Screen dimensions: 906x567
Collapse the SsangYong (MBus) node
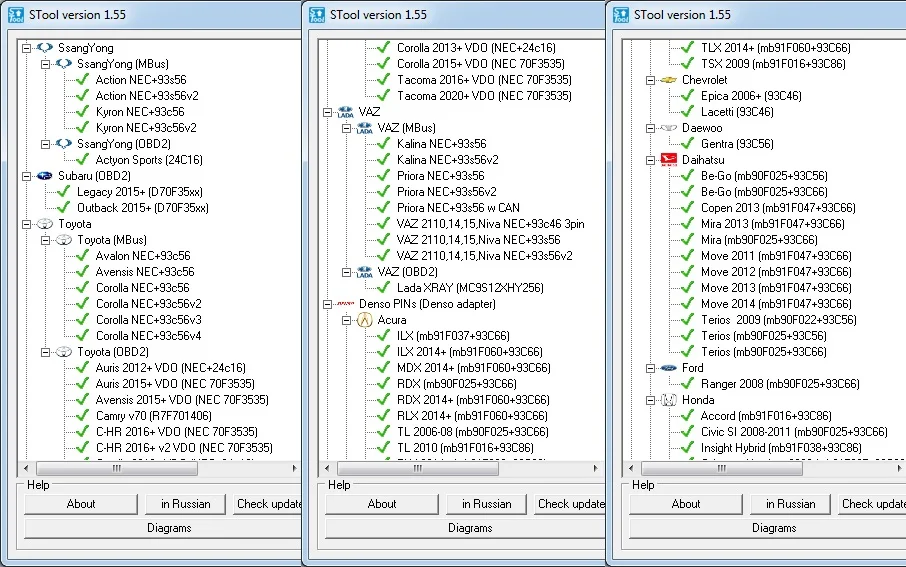coord(46,64)
